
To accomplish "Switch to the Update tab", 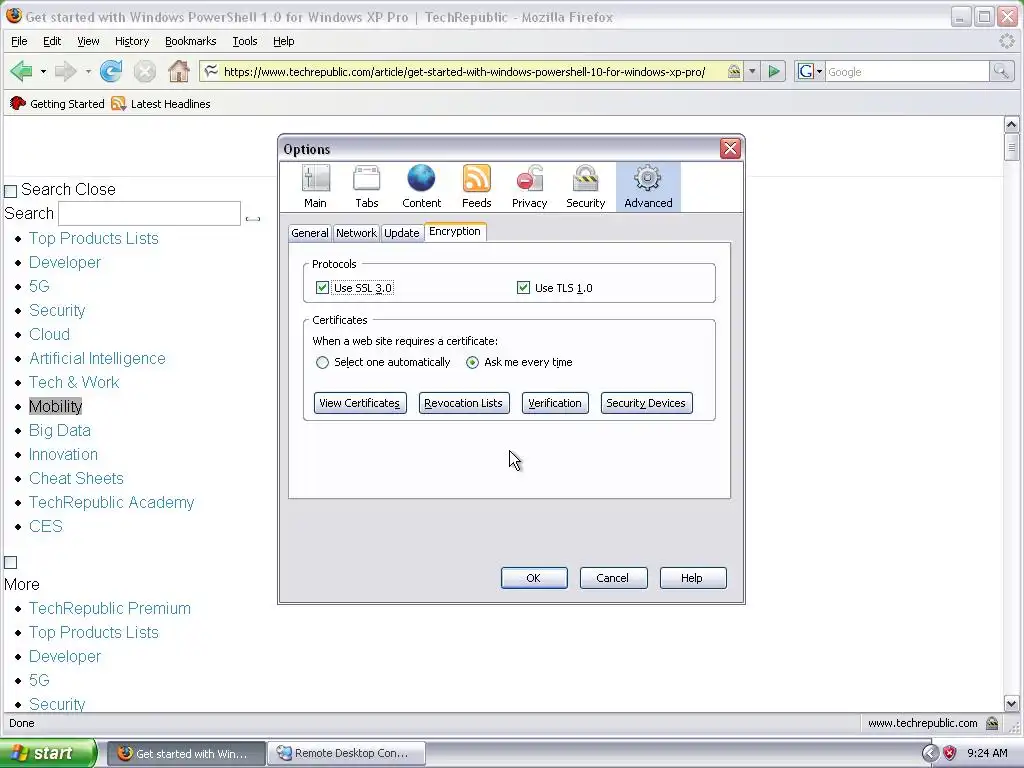I will [402, 233].
